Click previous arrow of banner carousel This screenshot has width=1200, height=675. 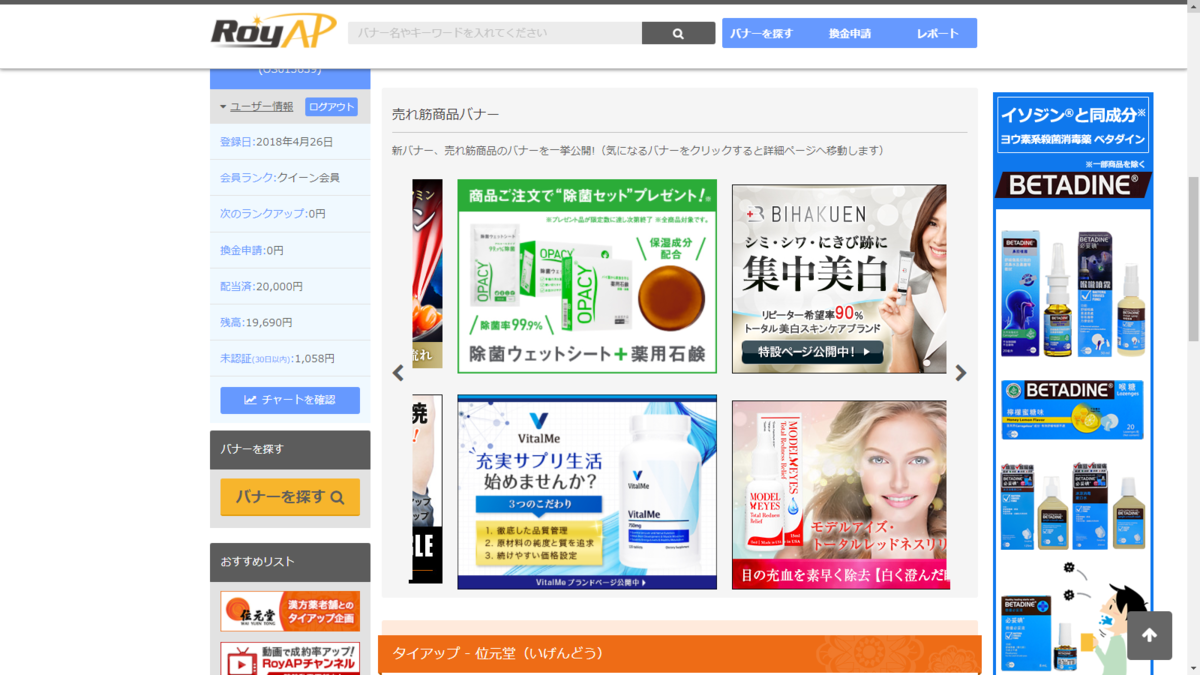(x=398, y=373)
